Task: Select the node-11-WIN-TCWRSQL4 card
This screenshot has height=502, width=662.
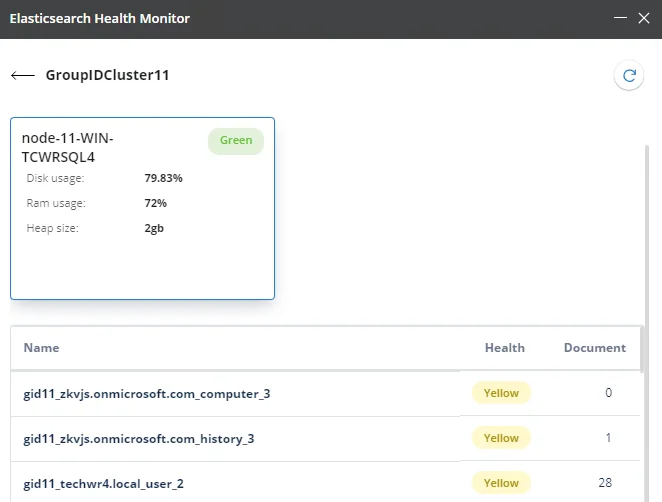Action: coord(143,209)
